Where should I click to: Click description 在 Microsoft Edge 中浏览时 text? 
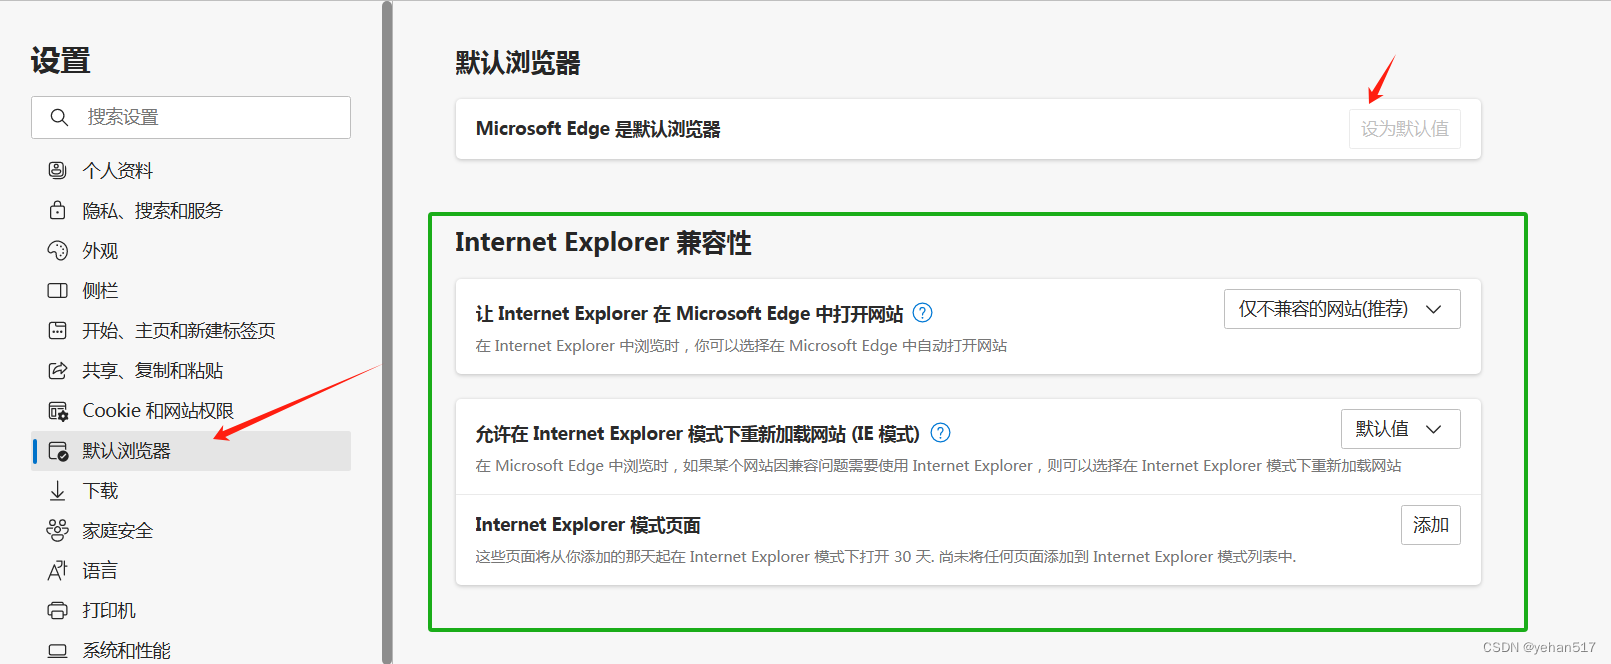tap(938, 466)
